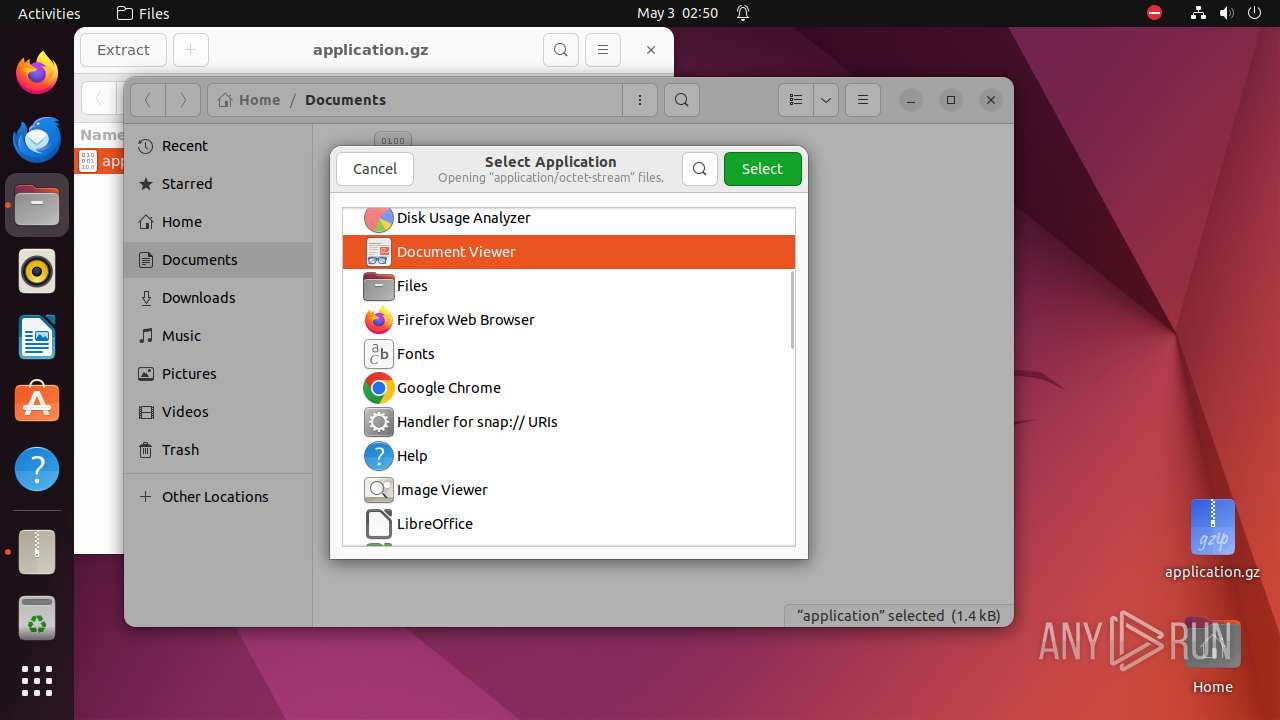Open path bar three-dot menu
The image size is (1280, 720).
(640, 100)
